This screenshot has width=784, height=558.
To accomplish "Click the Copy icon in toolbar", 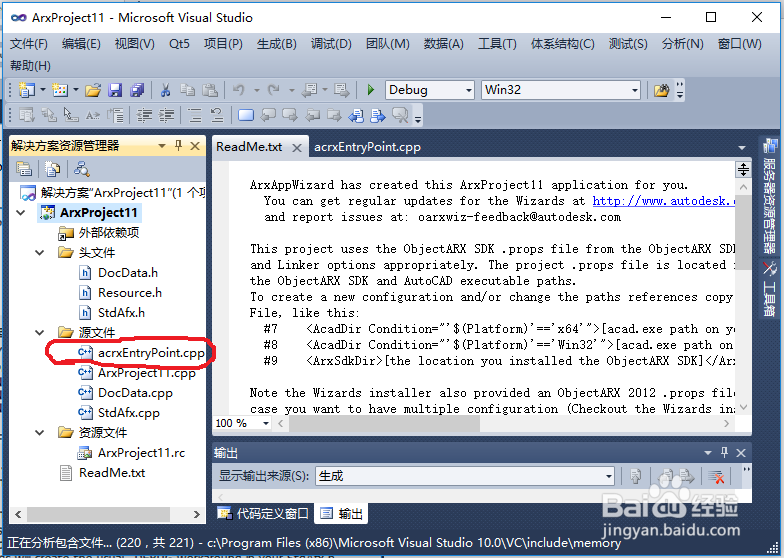I will click(x=188, y=90).
